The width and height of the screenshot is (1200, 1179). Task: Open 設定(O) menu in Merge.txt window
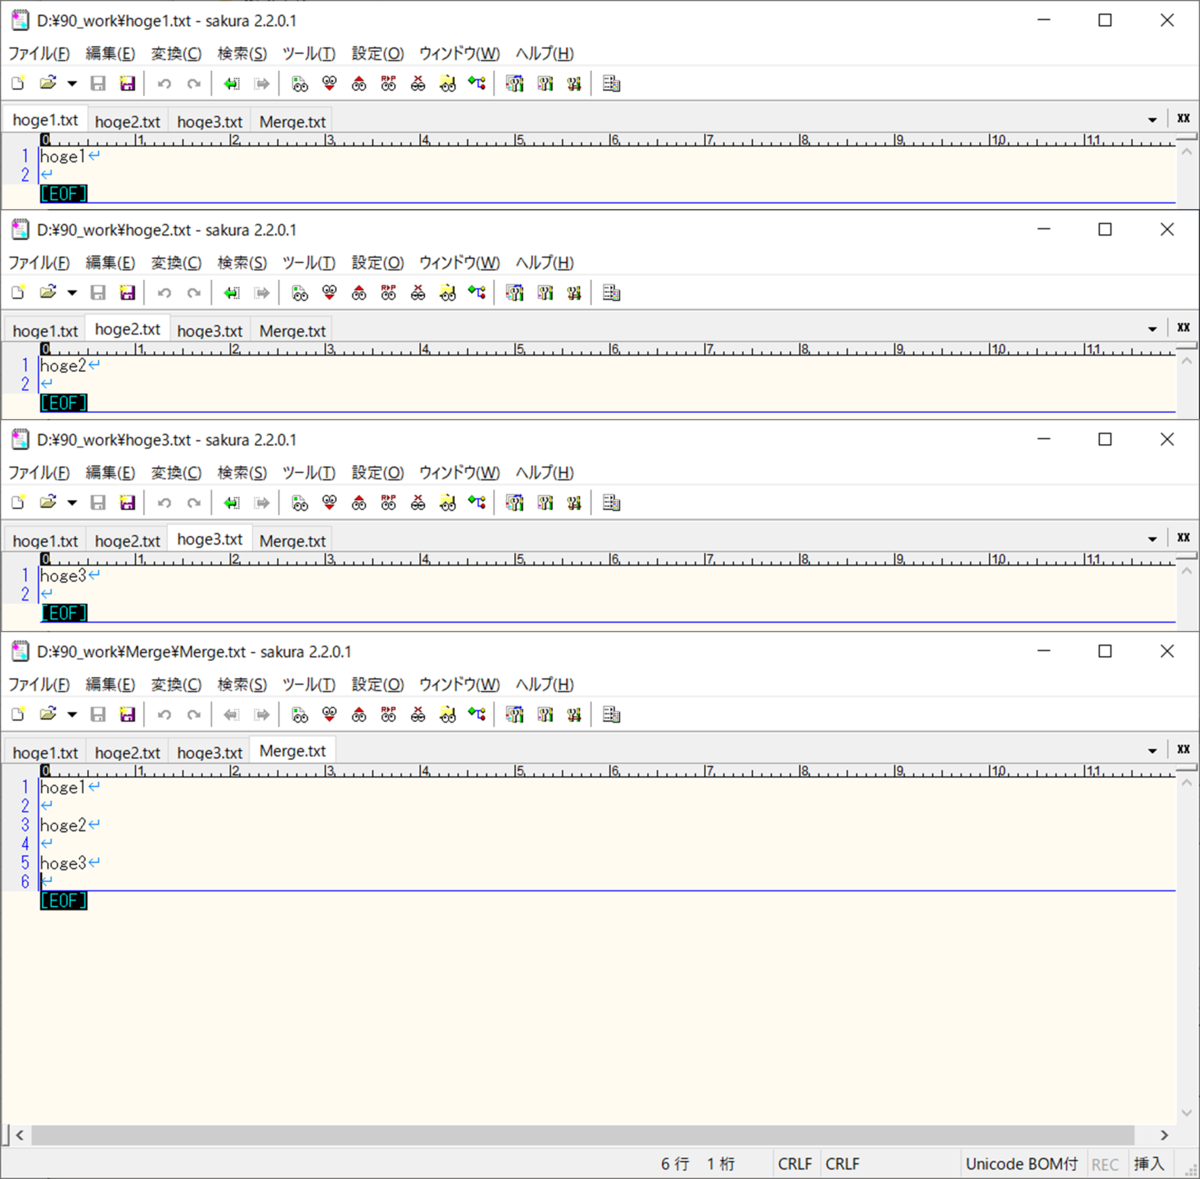tap(377, 685)
